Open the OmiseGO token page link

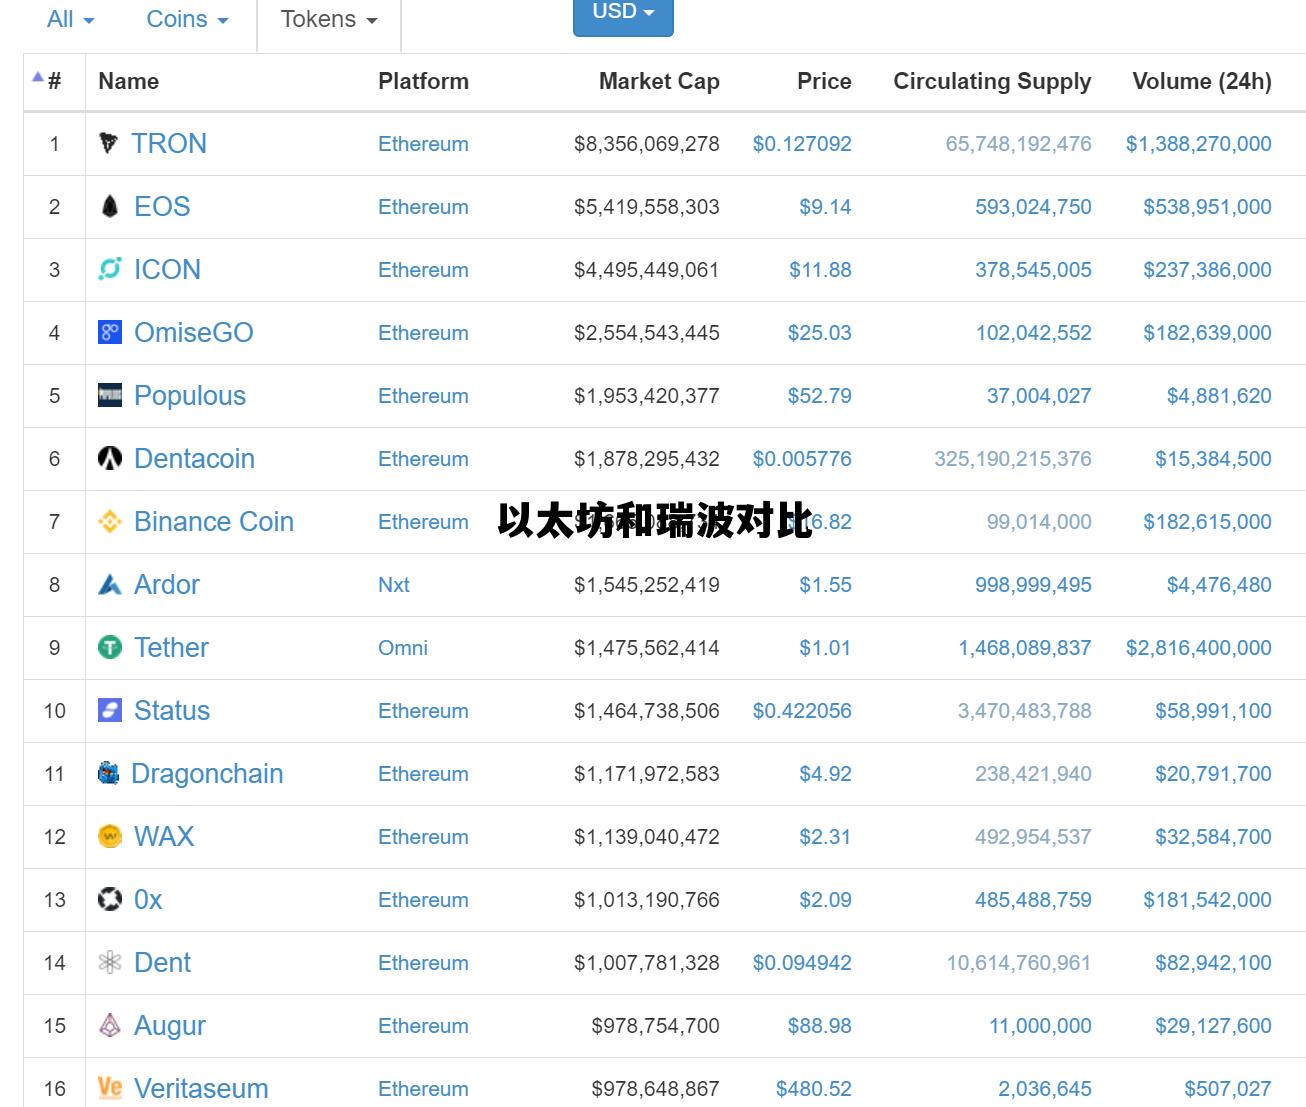point(194,332)
